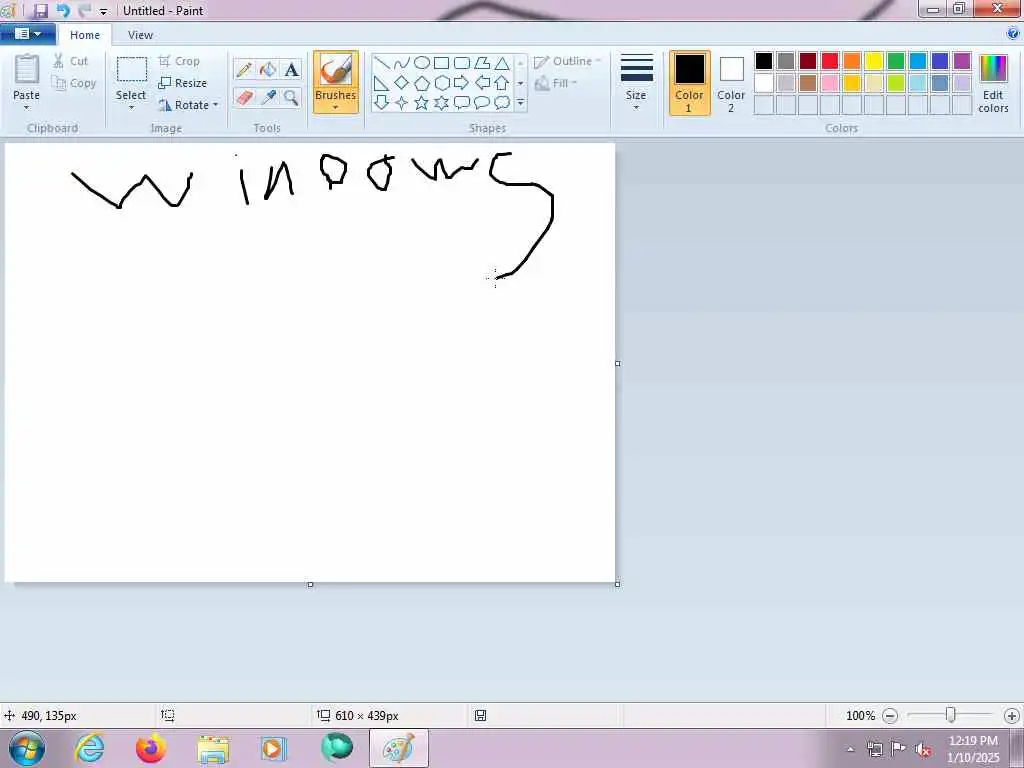Click the zoom slider handle
Screen dimensions: 1024x768
tap(951, 715)
